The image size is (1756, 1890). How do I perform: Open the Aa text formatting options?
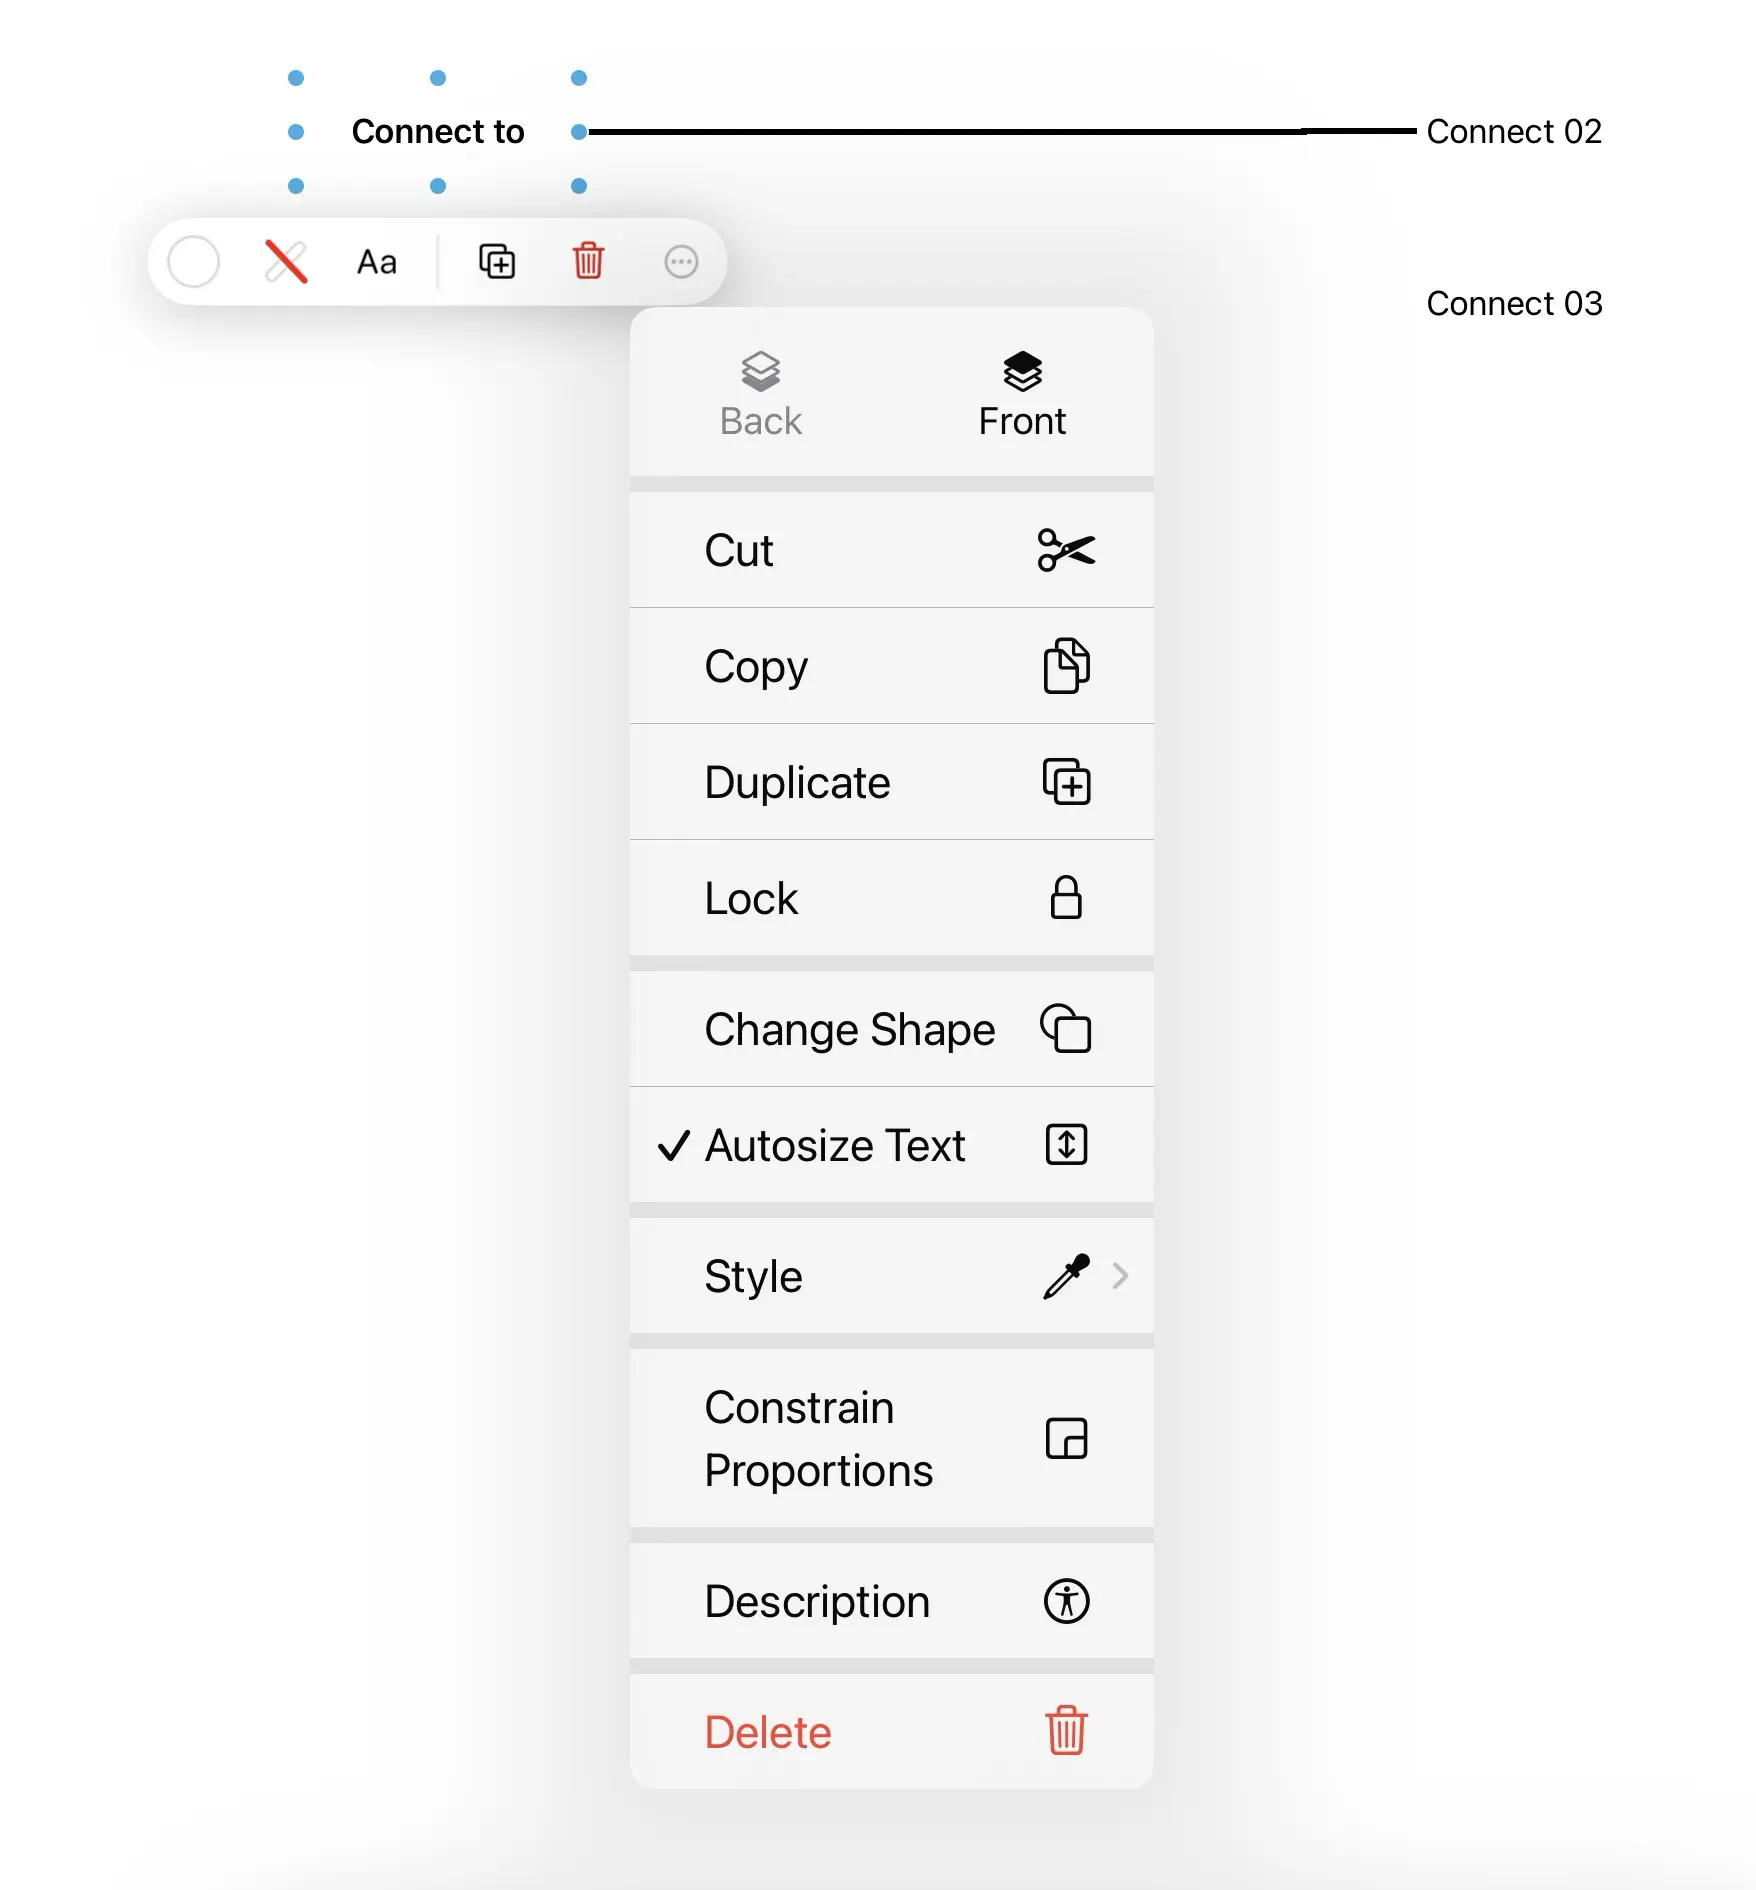pyautogui.click(x=377, y=262)
